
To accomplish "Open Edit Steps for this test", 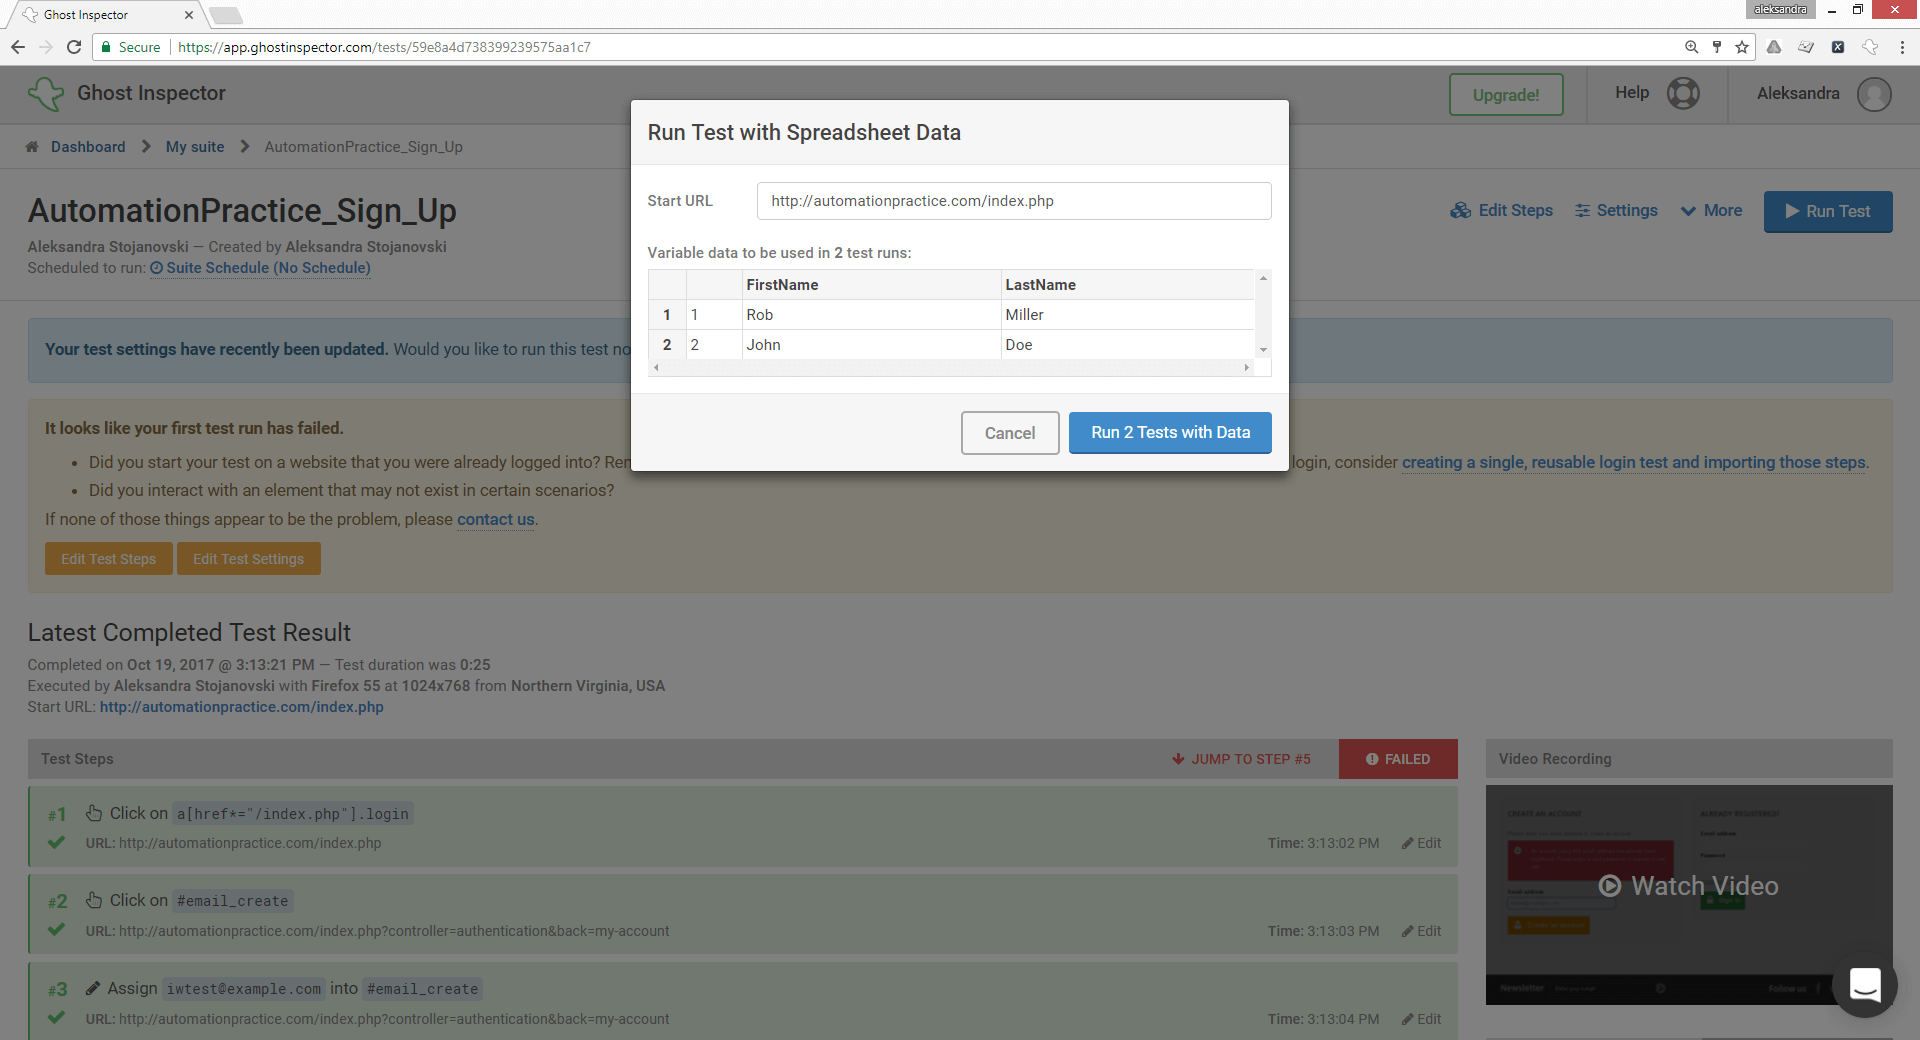I will coord(1502,211).
